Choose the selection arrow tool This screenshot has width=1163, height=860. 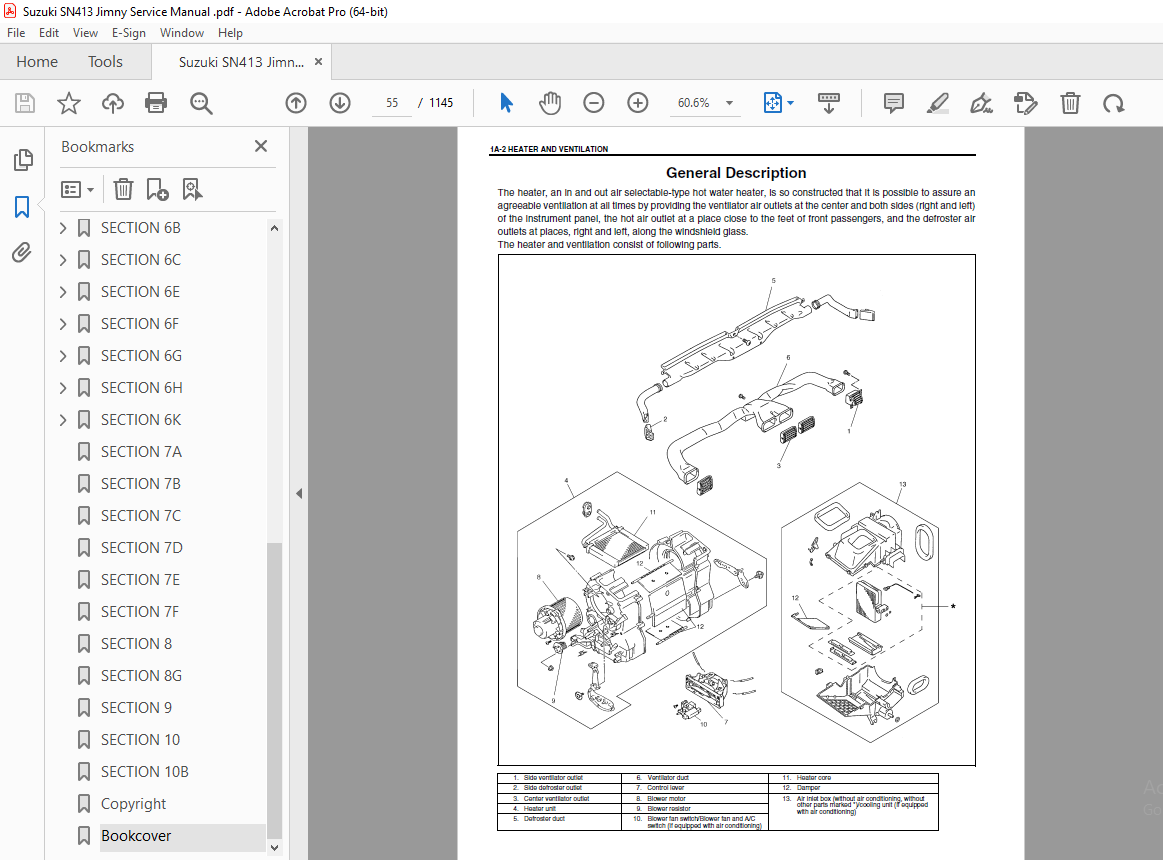507,103
